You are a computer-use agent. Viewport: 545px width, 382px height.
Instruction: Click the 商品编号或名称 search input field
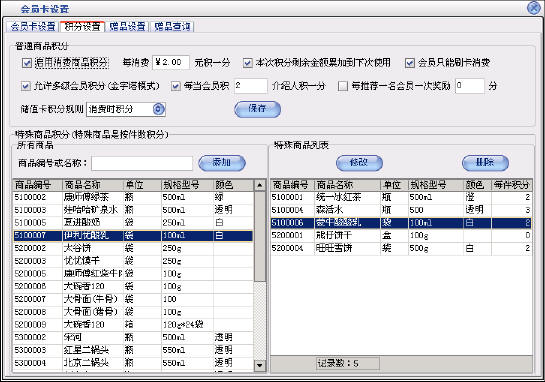coord(142,163)
